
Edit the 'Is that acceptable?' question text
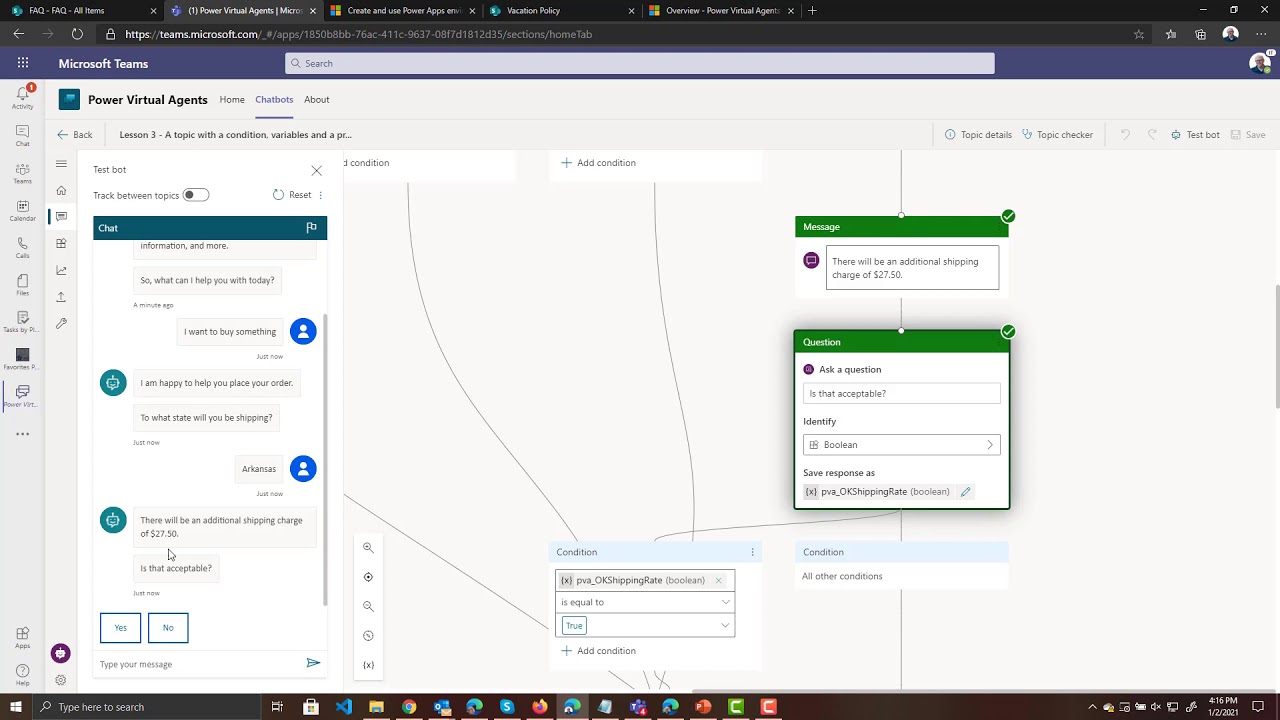[901, 393]
